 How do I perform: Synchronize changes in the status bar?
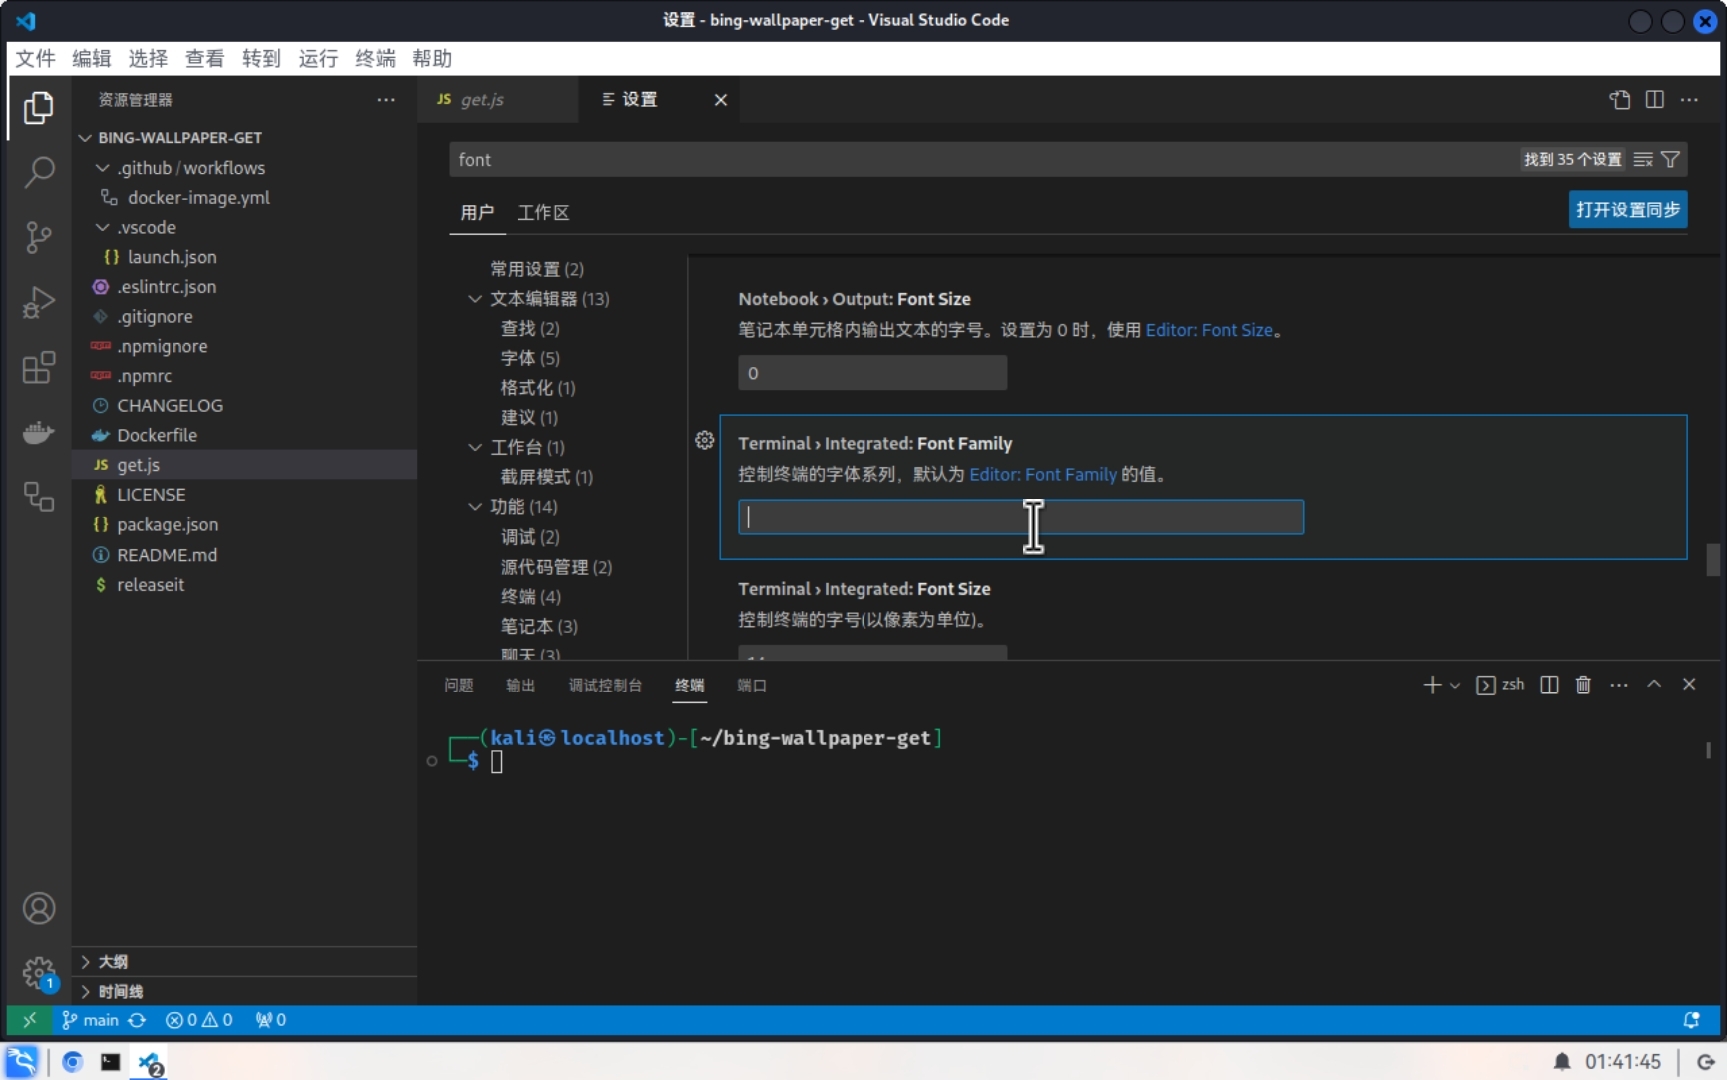pyautogui.click(x=137, y=1020)
